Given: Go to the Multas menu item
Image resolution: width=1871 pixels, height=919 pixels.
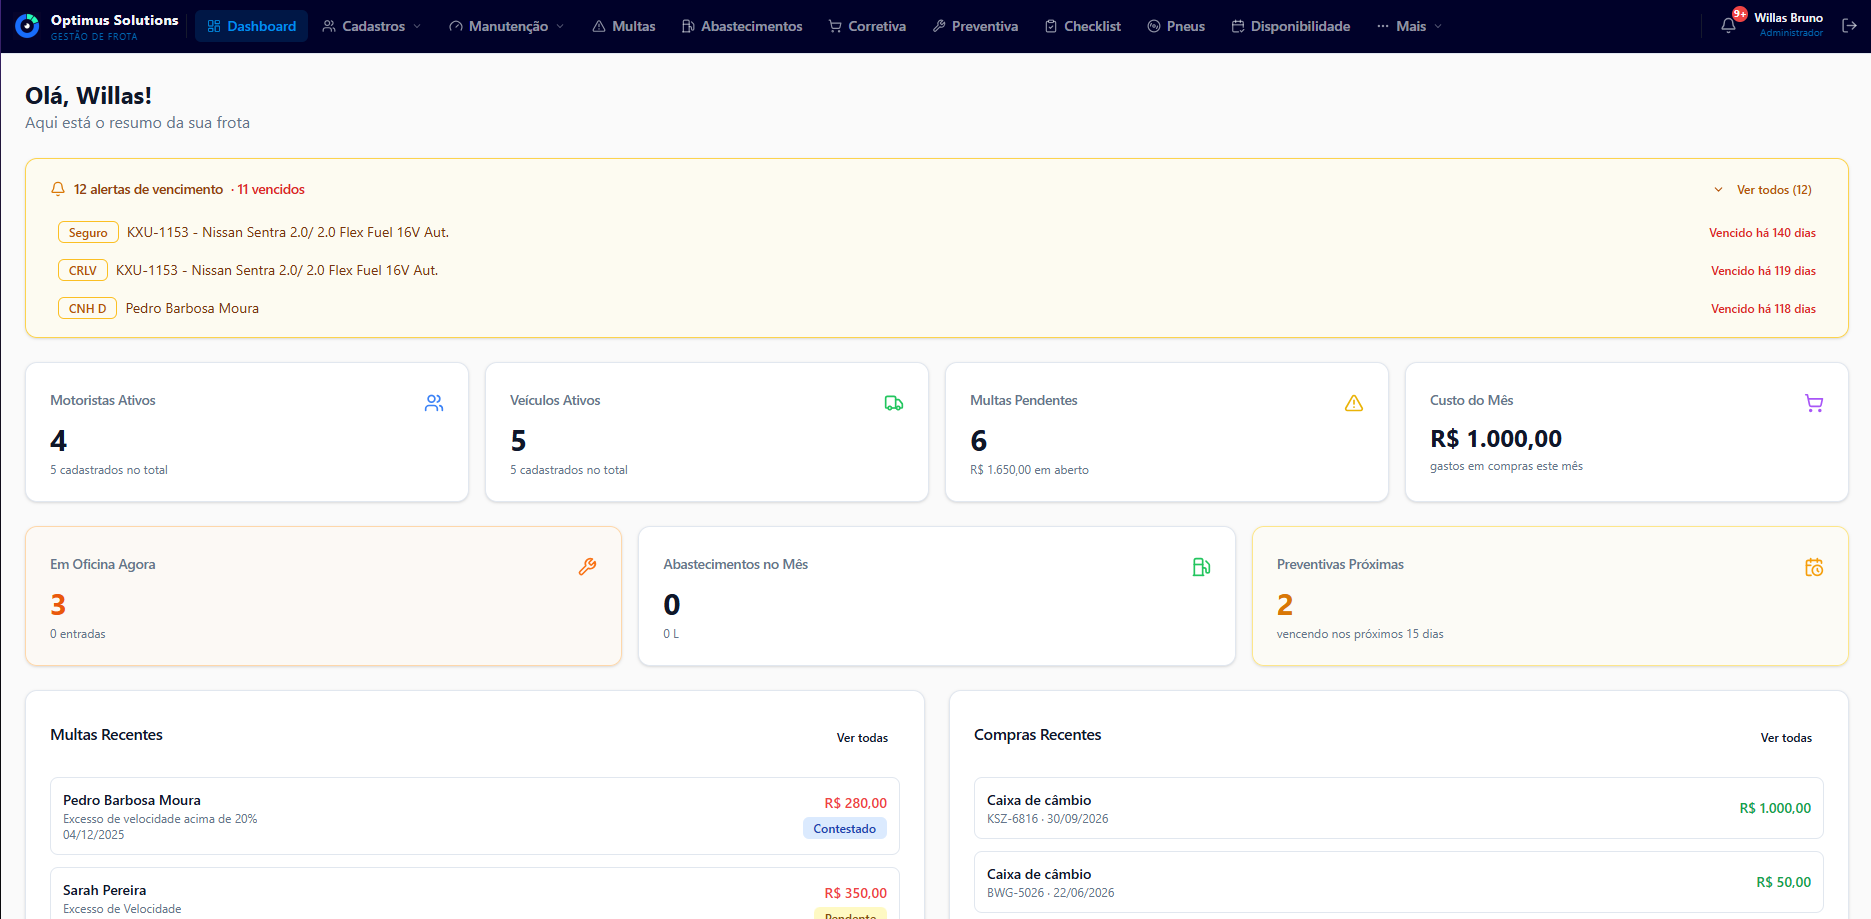Looking at the screenshot, I should (624, 26).
